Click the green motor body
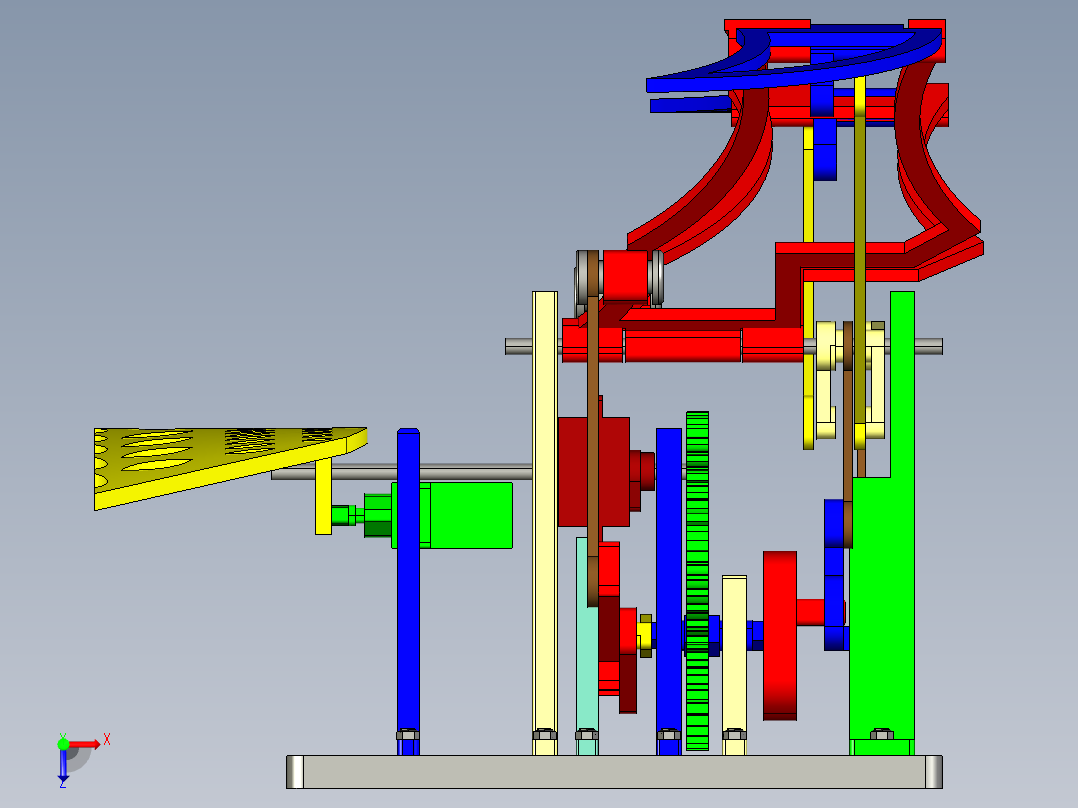The image size is (1078, 808). [471, 515]
